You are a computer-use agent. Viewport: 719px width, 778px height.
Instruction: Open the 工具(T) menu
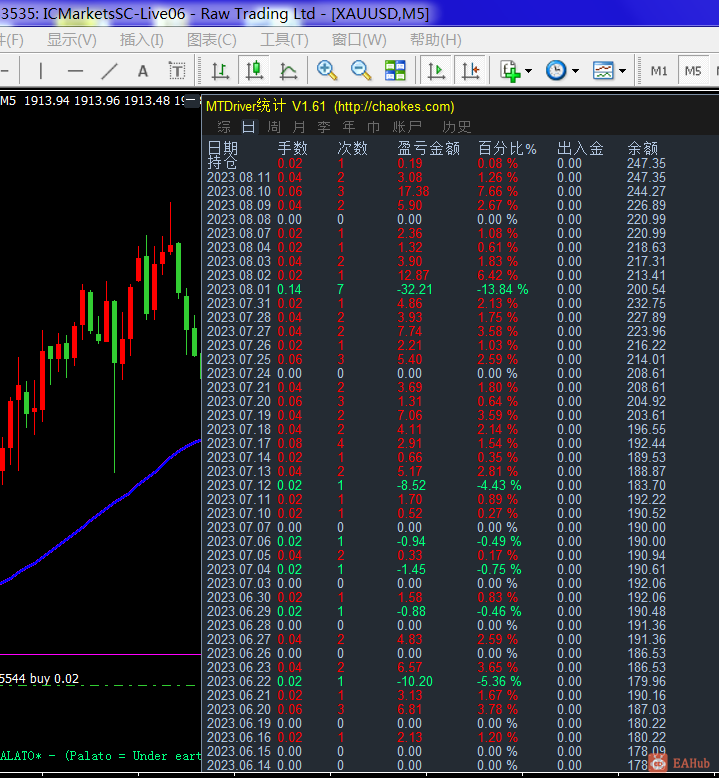tap(284, 40)
